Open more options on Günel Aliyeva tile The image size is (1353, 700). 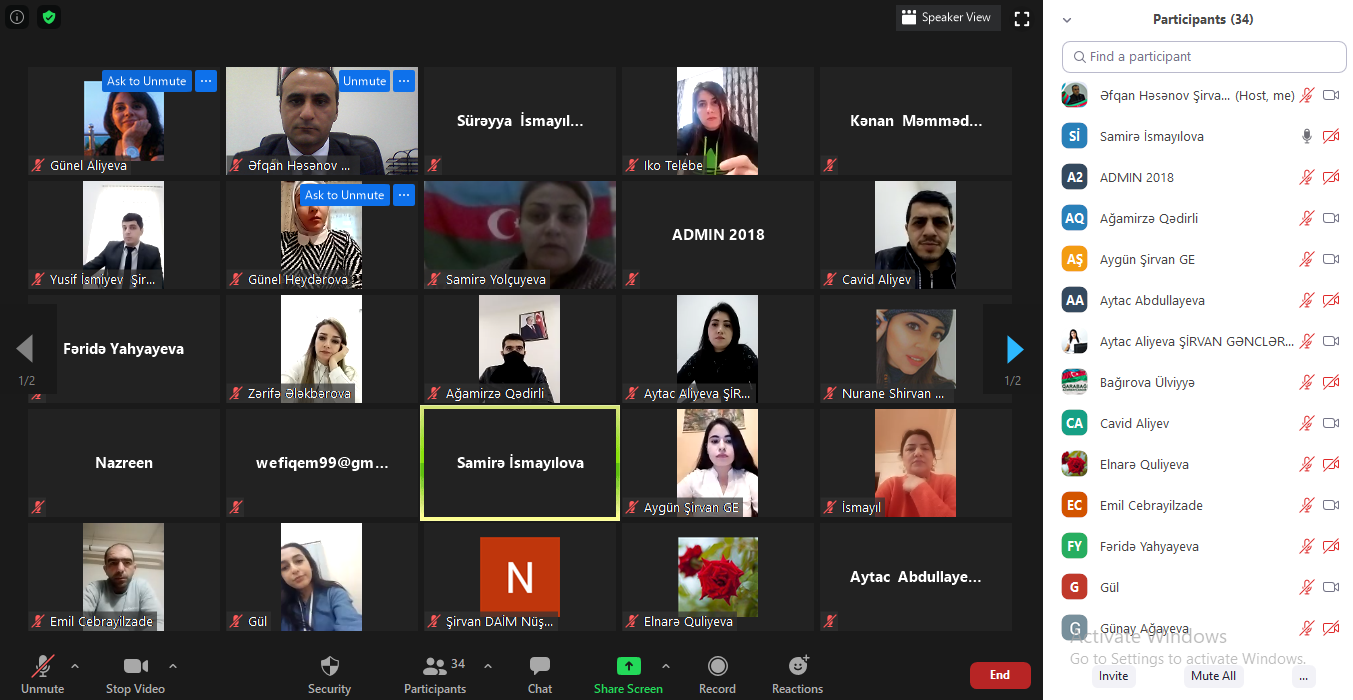[206, 81]
